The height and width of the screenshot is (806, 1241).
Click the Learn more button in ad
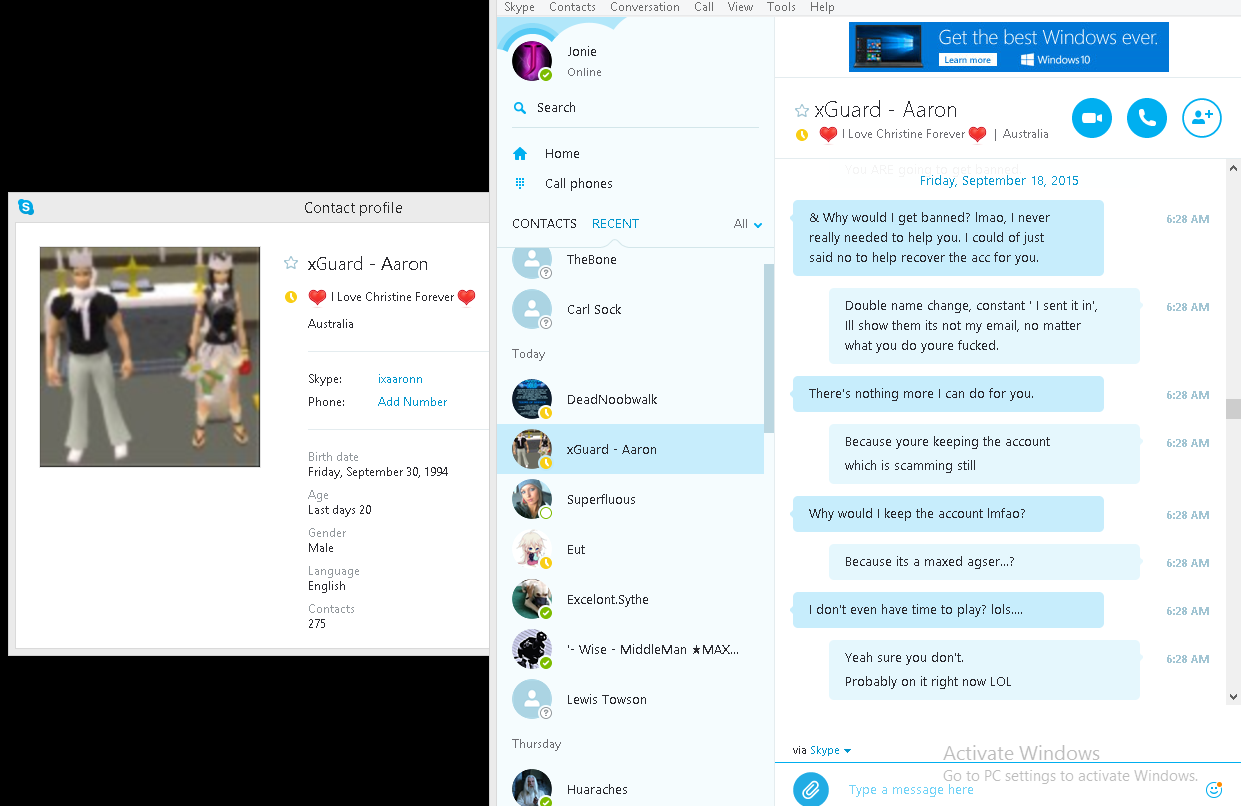pyautogui.click(x=967, y=60)
